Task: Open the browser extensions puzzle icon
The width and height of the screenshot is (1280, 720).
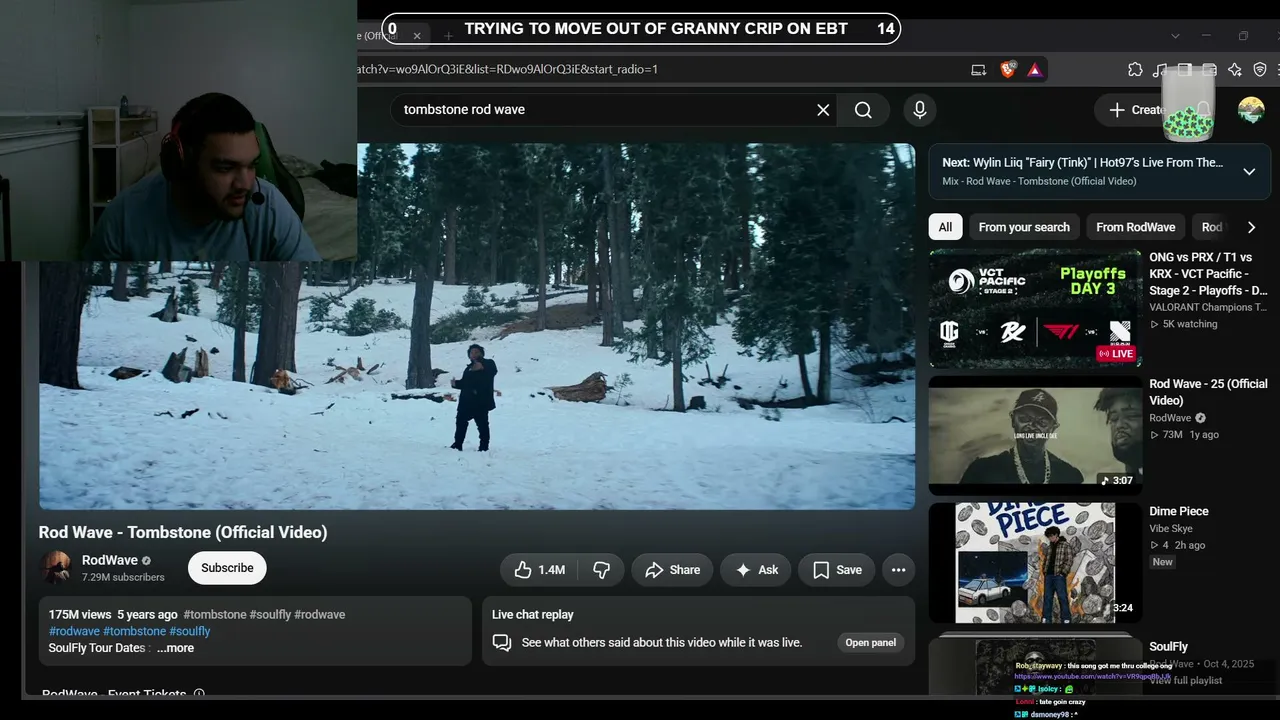Action: [x=1135, y=70]
